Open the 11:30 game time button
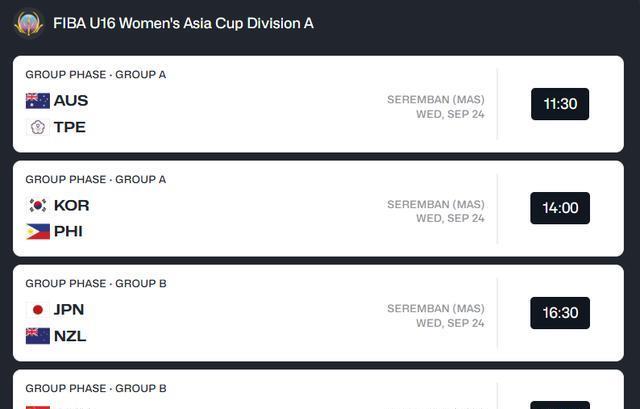Image resolution: width=640 pixels, height=409 pixels. coord(559,104)
